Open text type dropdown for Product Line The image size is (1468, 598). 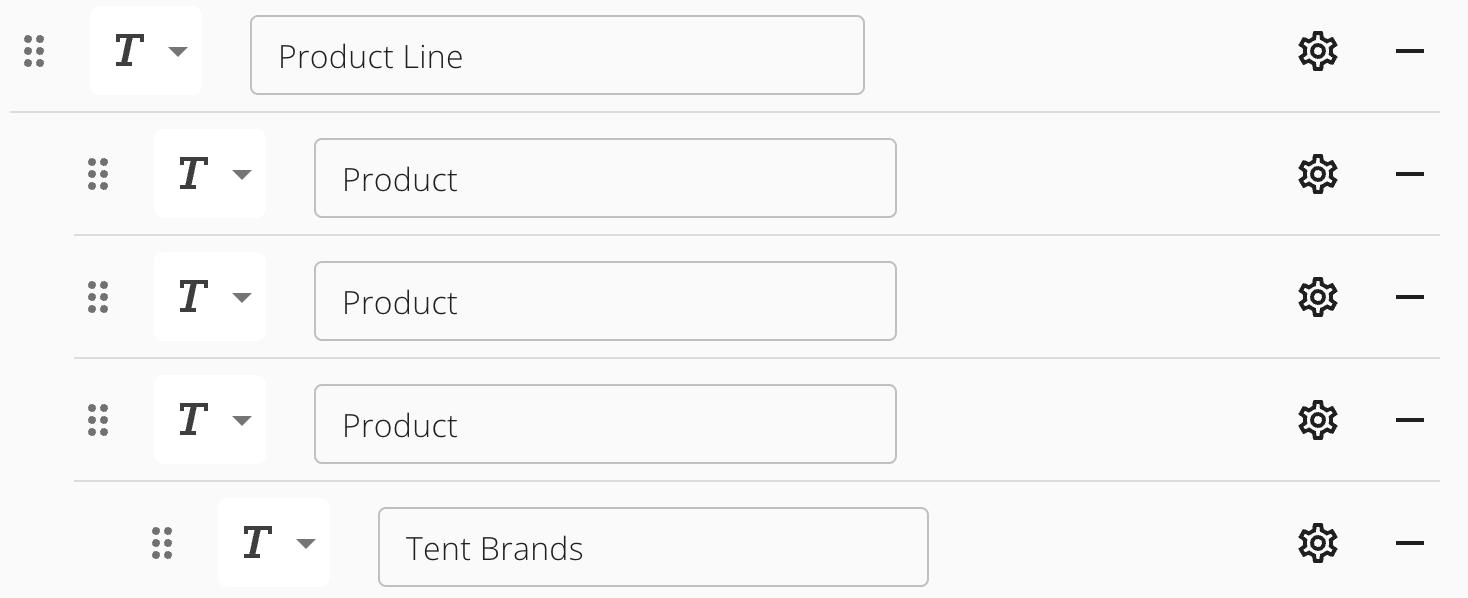point(146,51)
